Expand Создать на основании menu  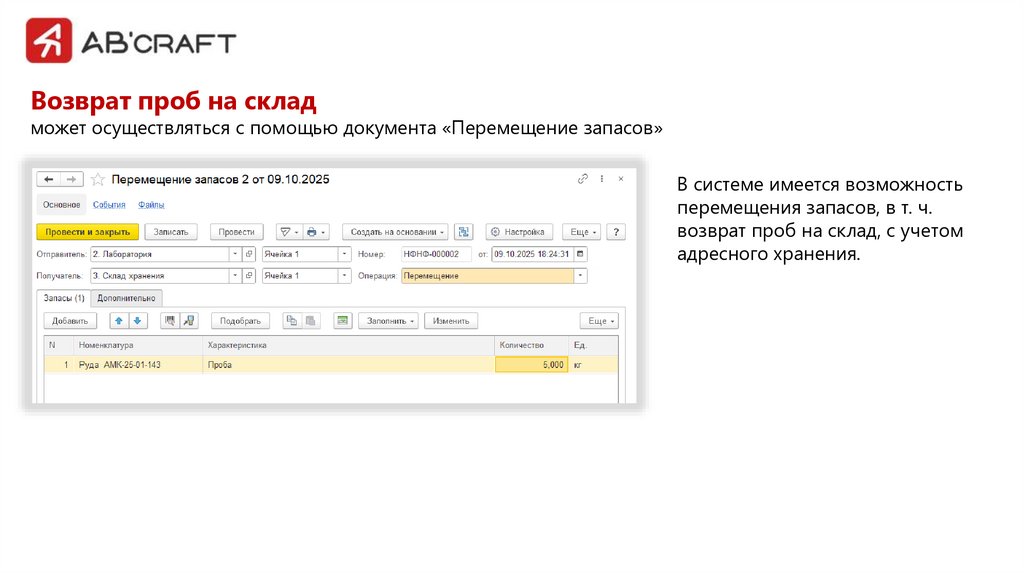coord(395,232)
